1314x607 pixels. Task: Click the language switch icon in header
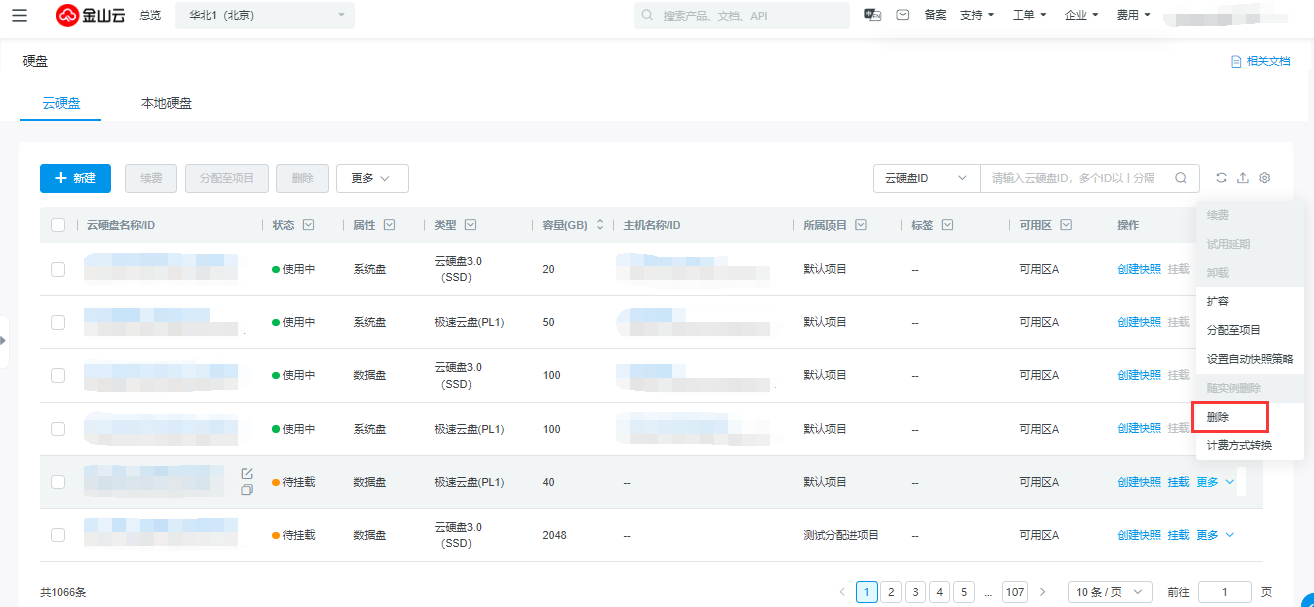[872, 15]
